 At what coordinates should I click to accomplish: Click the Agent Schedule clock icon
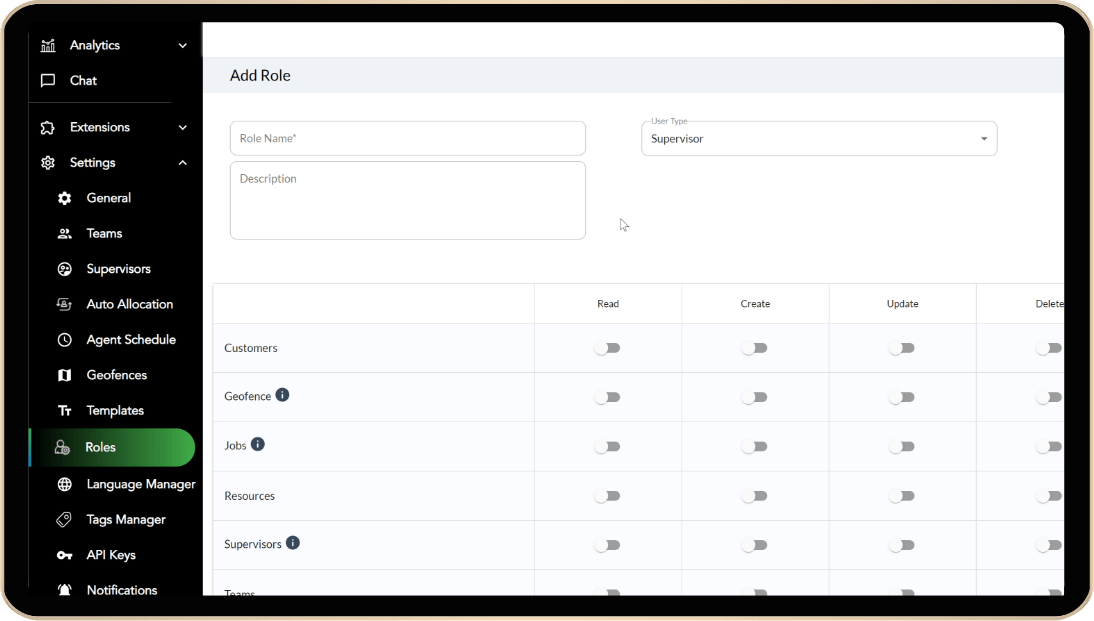[x=65, y=340]
